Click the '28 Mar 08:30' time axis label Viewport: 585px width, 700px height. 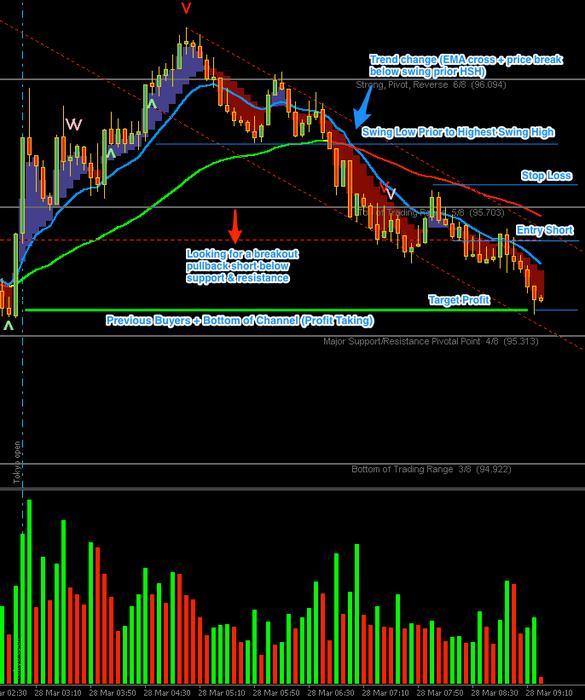[495, 693]
